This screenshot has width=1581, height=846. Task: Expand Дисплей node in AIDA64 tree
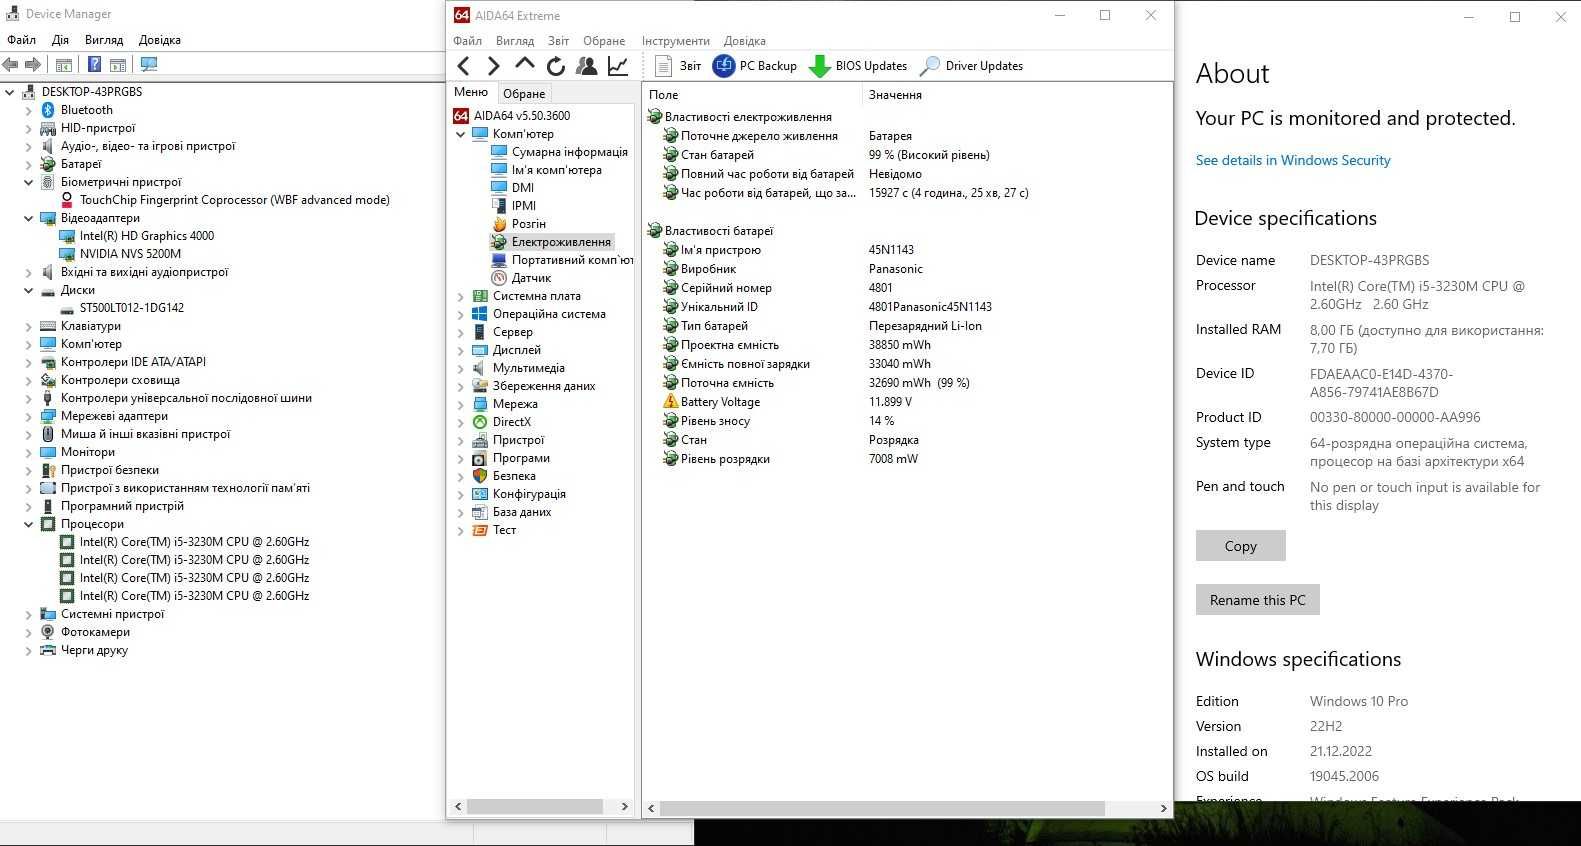[x=461, y=350]
